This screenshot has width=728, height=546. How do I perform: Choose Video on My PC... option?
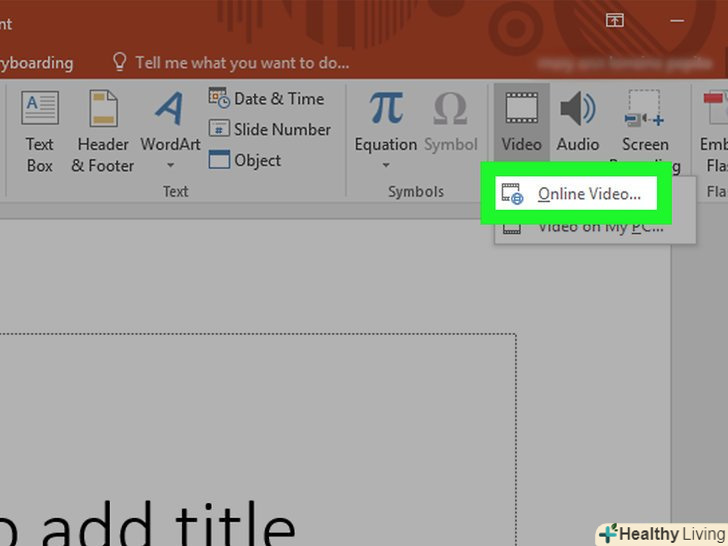595,228
